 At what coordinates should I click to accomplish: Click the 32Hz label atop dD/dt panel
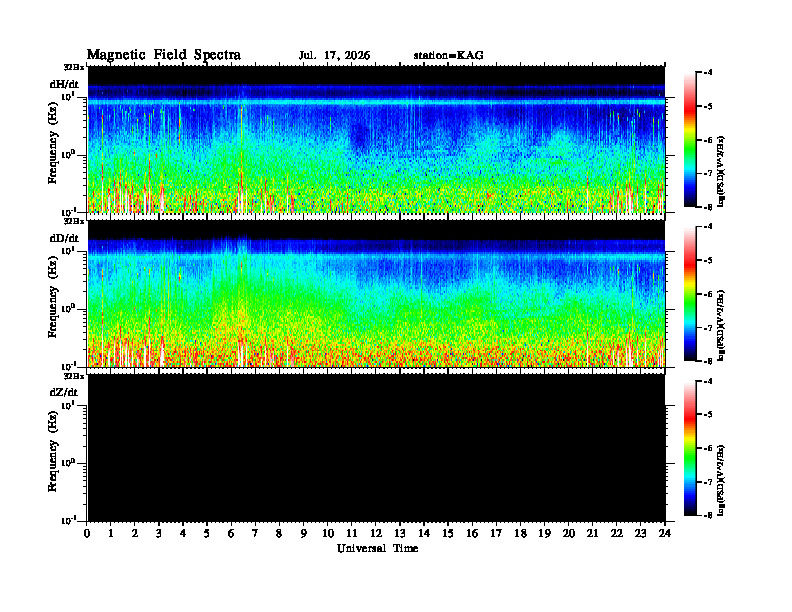tap(74, 221)
